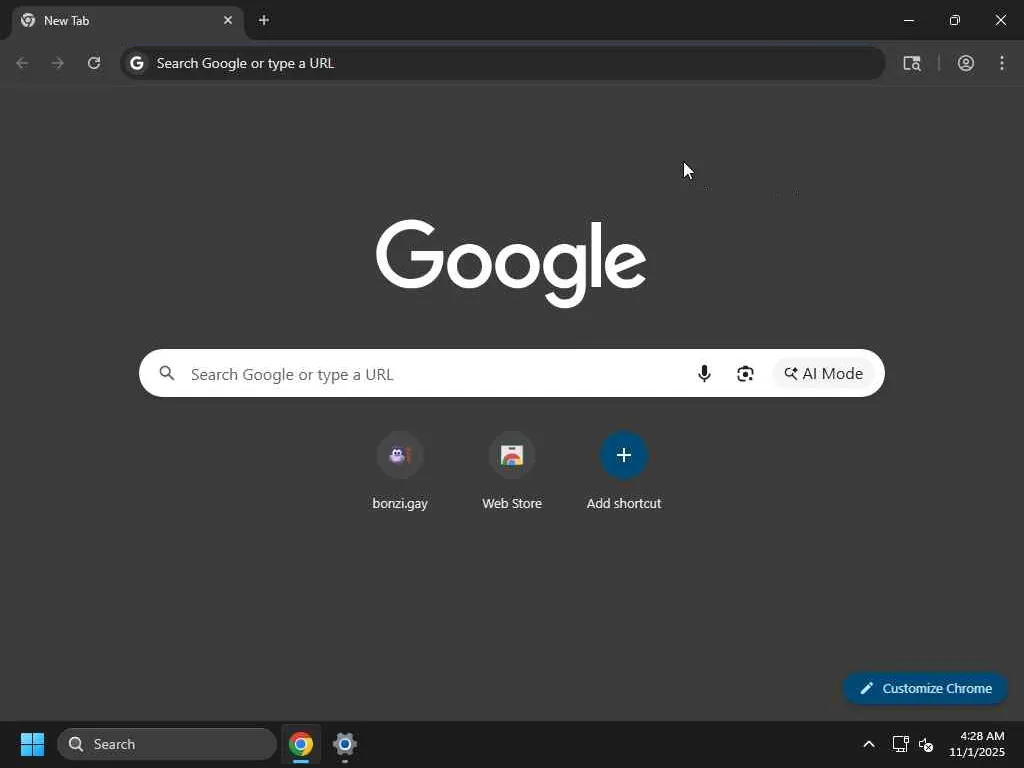
Task: Restore down the Chrome window
Action: tap(955, 20)
